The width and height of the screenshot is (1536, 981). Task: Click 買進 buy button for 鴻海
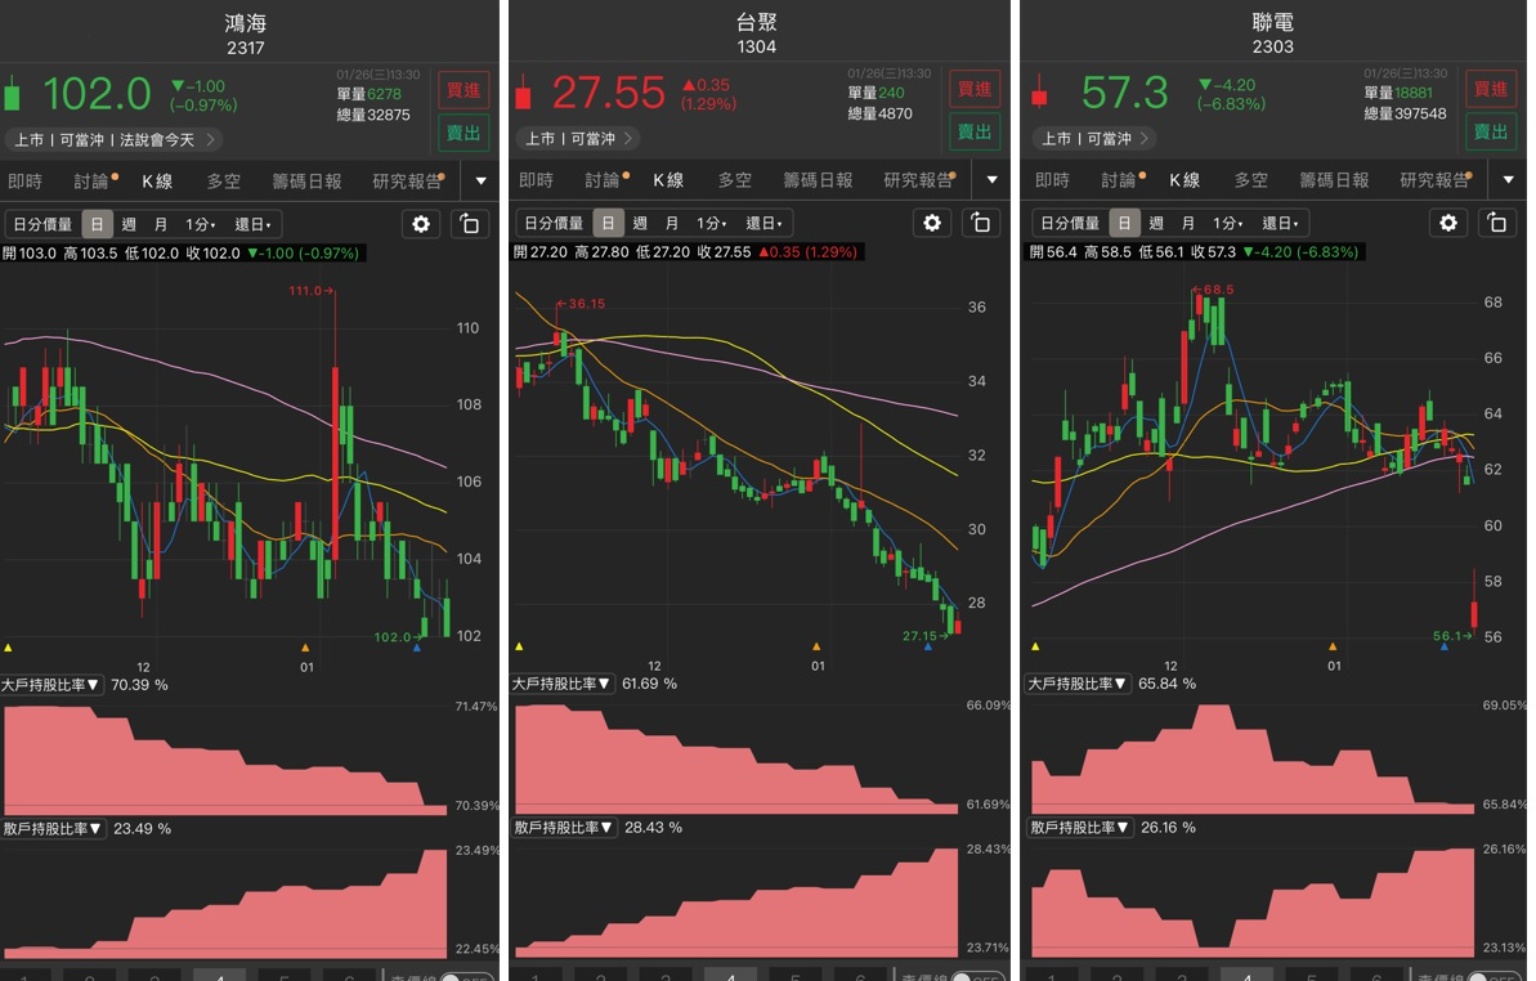pyautogui.click(x=463, y=89)
